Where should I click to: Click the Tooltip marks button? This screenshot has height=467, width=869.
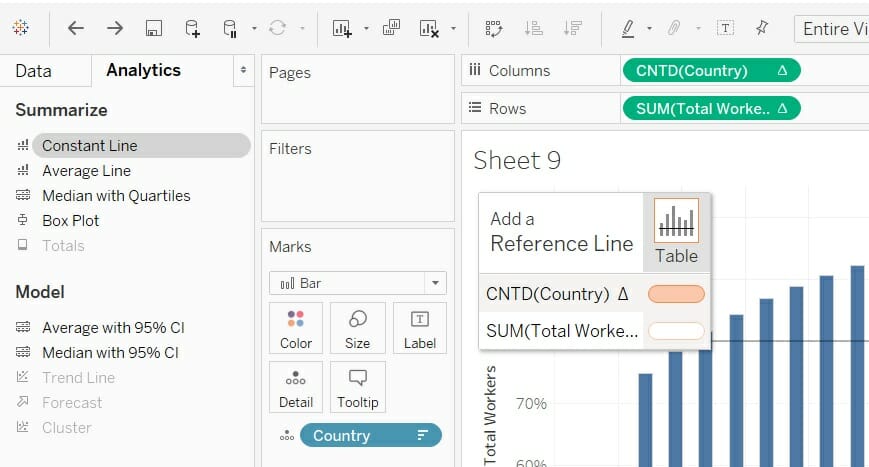tap(357, 387)
